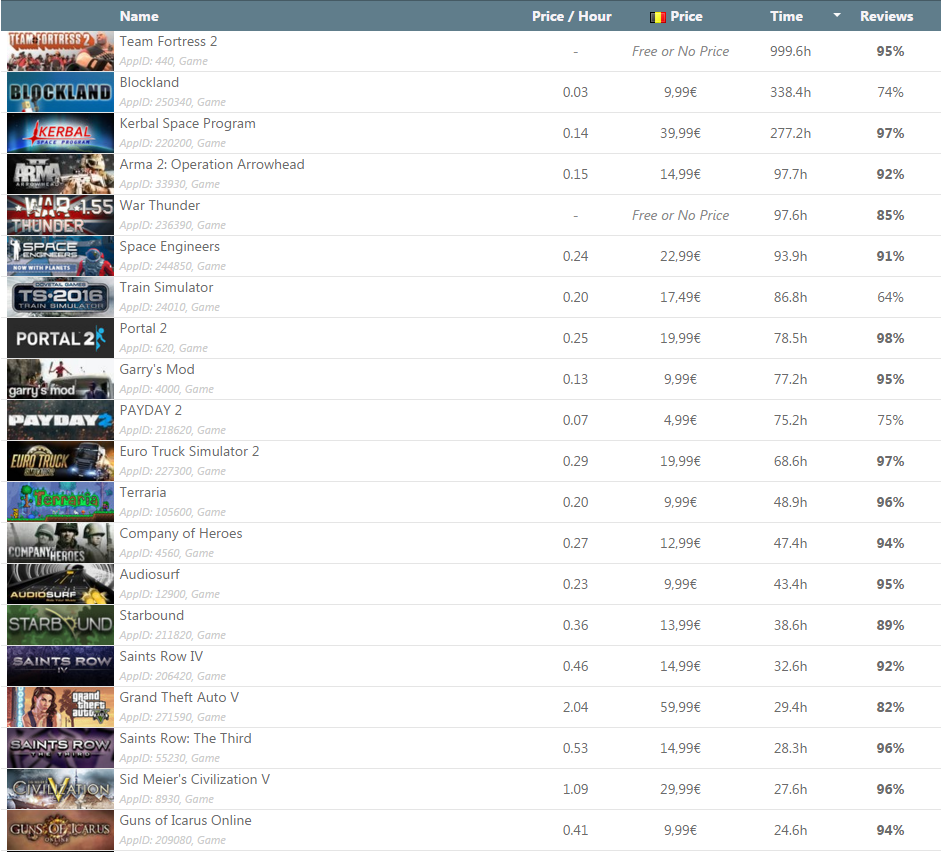Open the Space Engineers thumbnail
942x852 pixels.
pyautogui.click(x=60, y=256)
